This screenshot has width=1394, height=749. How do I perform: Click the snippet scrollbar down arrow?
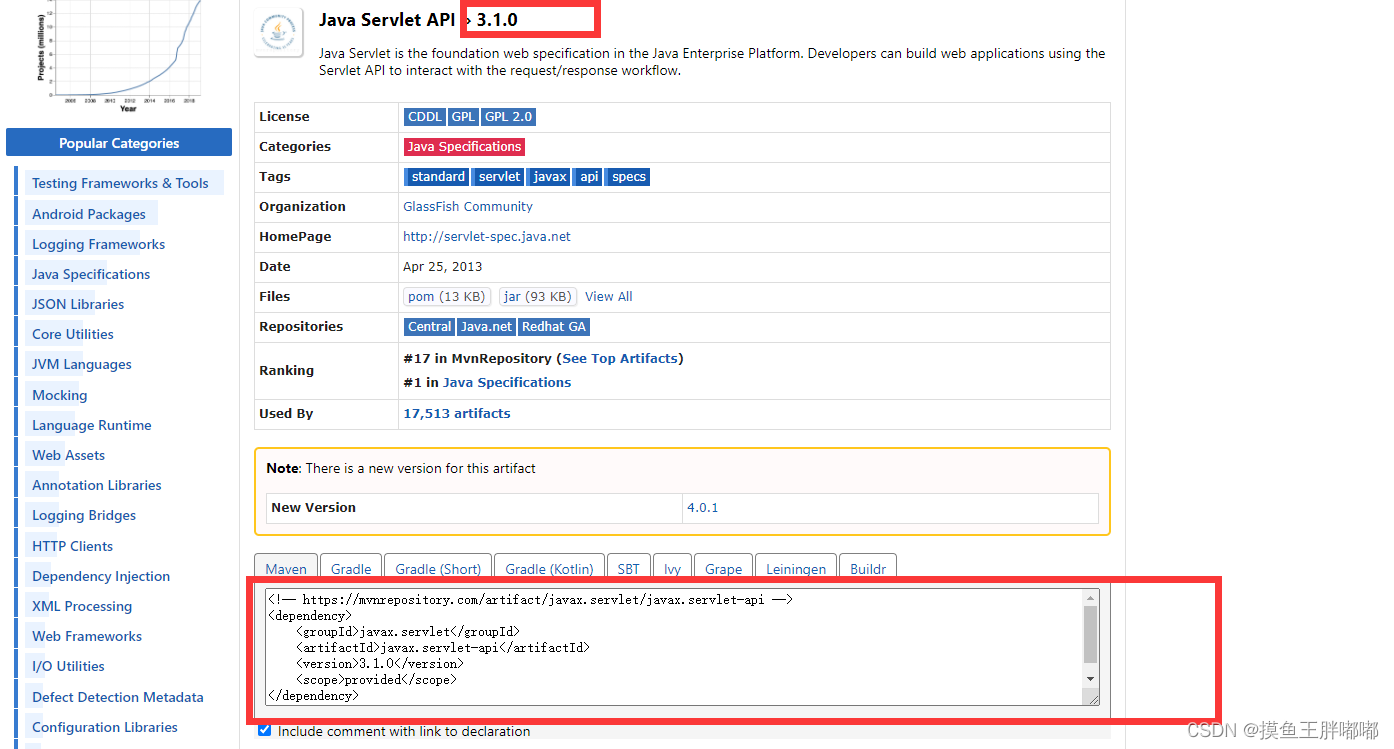pyautogui.click(x=1091, y=679)
